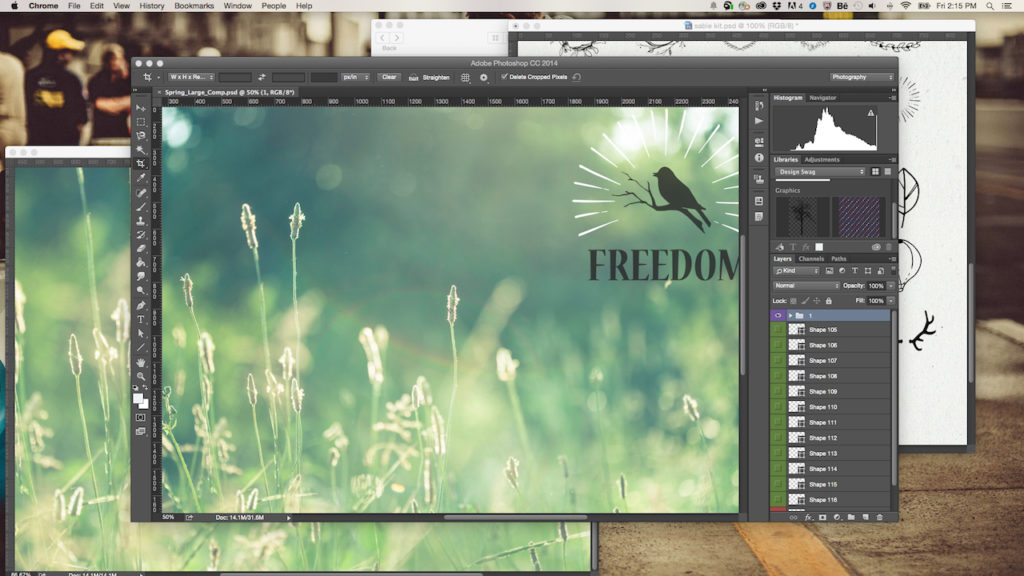The image size is (1024, 576).
Task: Enable the Delete Cropped Pixels checkbox
Action: 503,76
